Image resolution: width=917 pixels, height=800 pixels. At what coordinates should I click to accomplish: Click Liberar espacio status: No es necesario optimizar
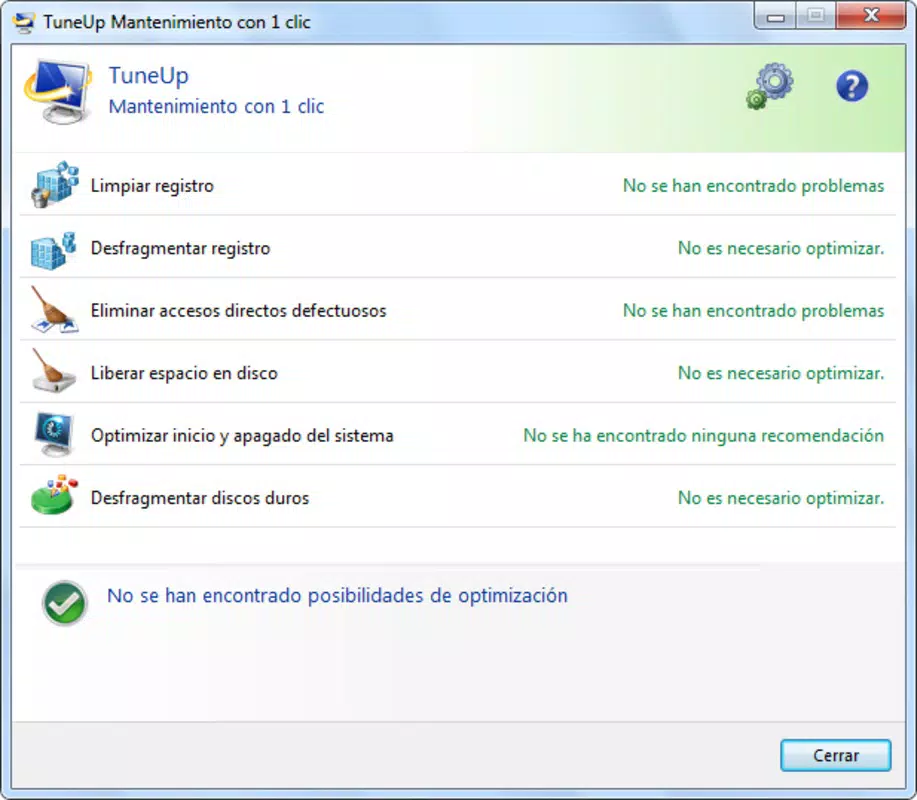tap(781, 373)
